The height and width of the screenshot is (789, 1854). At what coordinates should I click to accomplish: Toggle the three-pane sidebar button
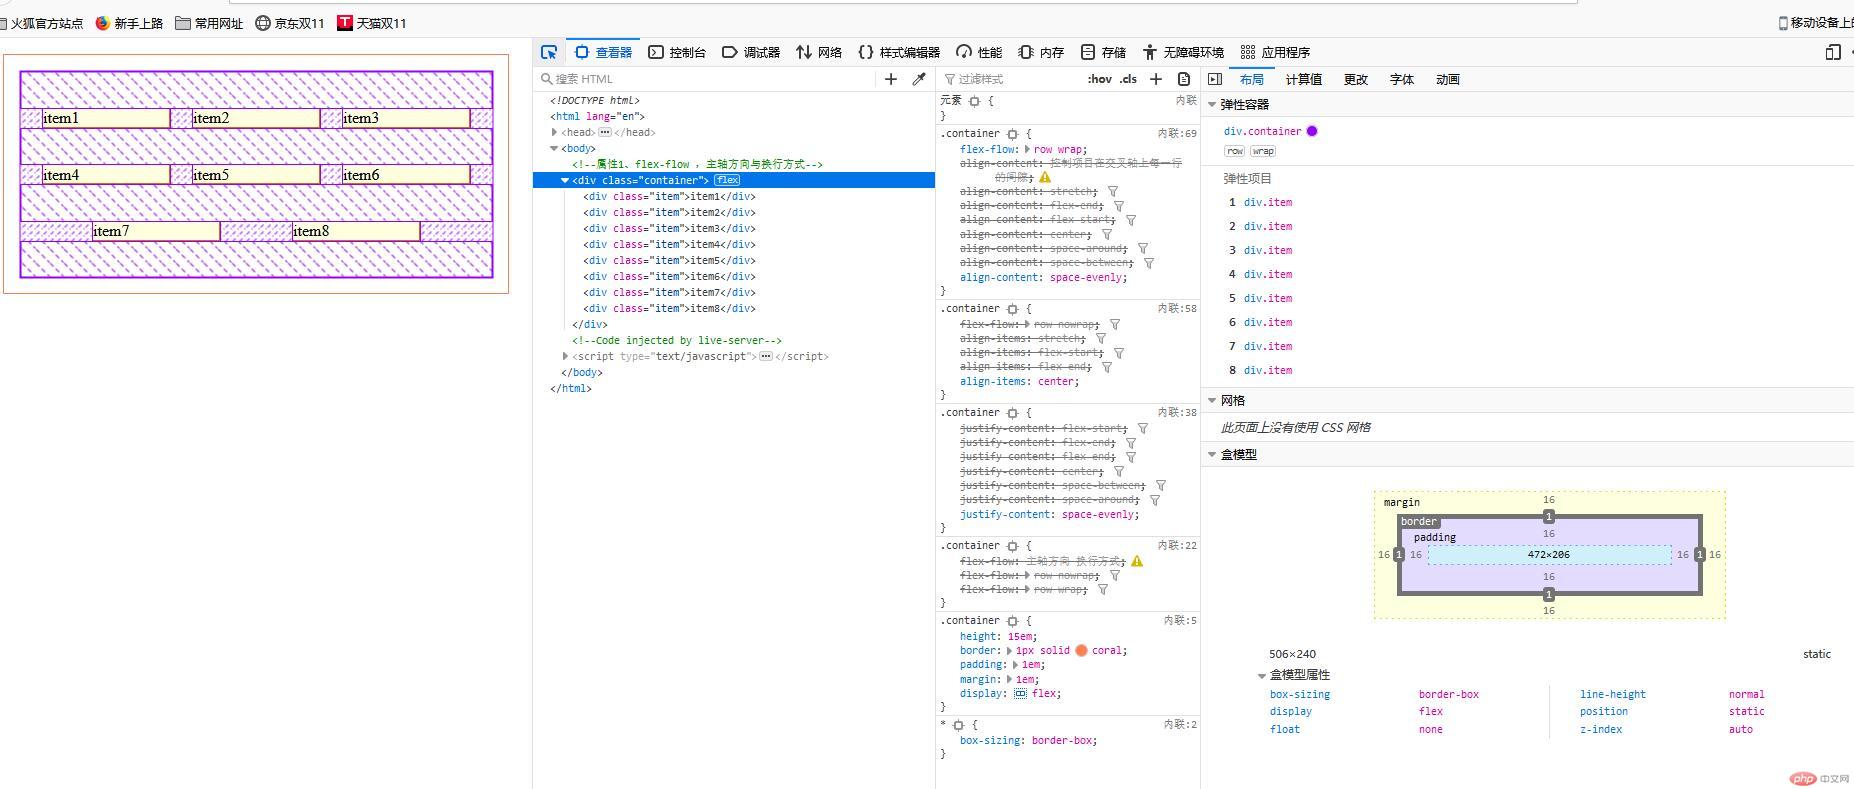(x=1215, y=79)
